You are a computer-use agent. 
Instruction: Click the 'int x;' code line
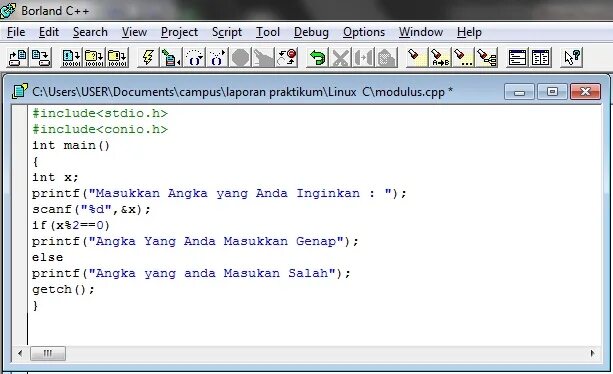55,177
